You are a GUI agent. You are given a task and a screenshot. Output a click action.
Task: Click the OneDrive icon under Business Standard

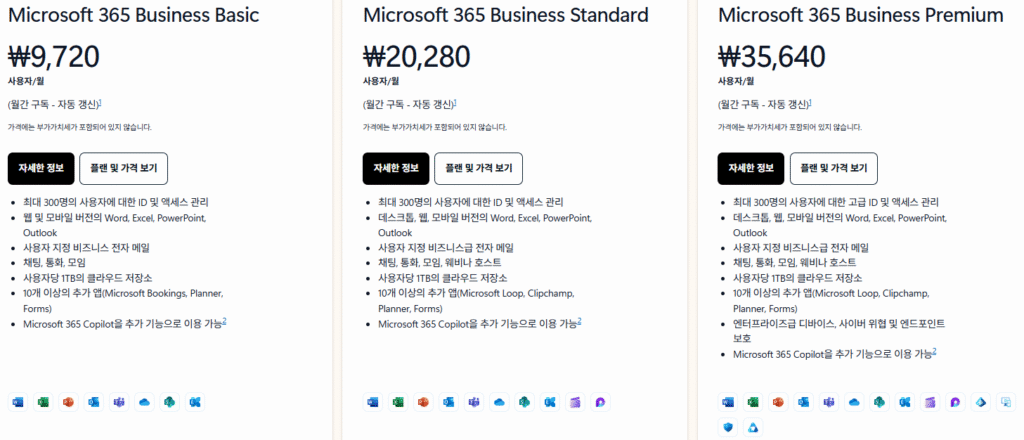498,401
